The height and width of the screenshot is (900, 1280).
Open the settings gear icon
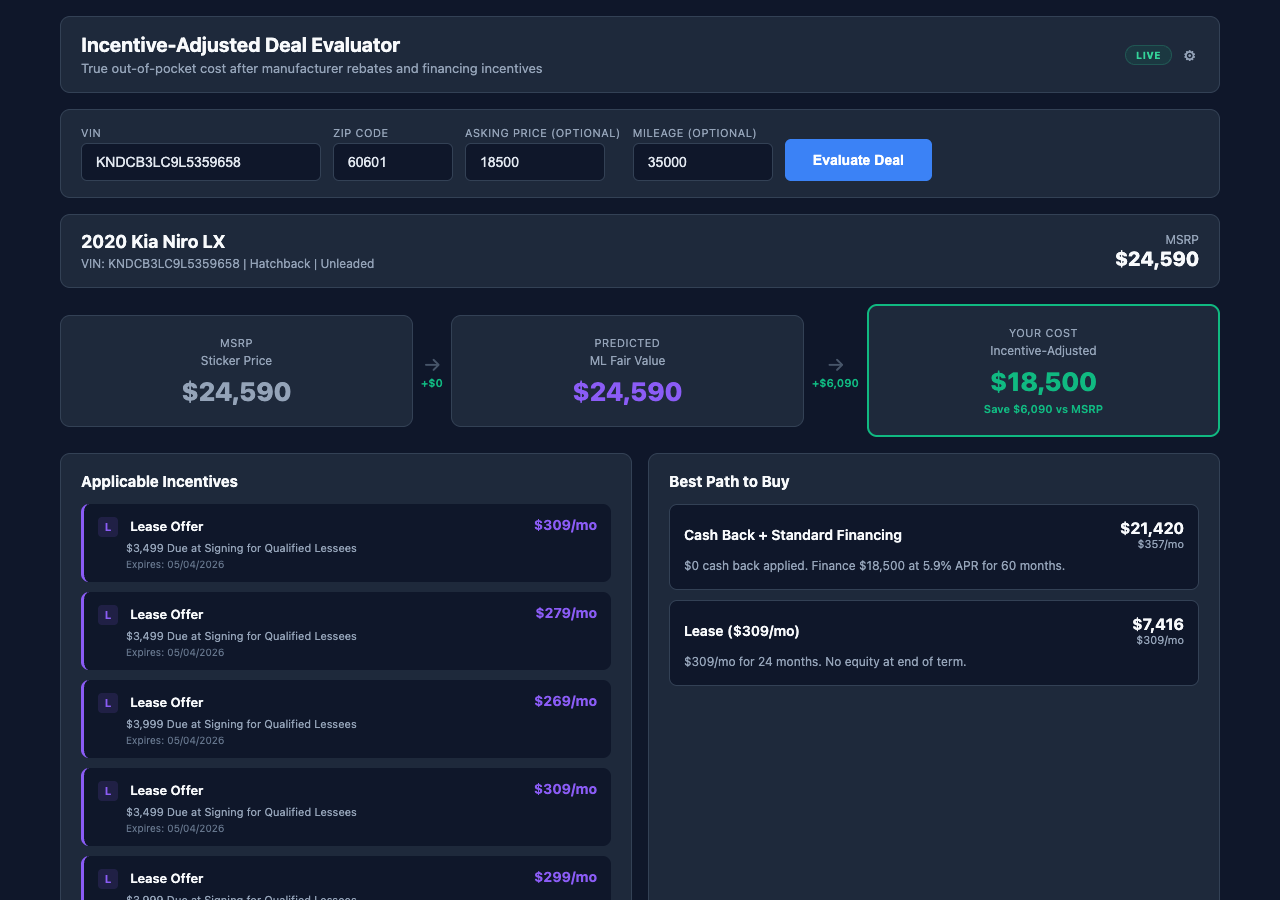coord(1189,55)
